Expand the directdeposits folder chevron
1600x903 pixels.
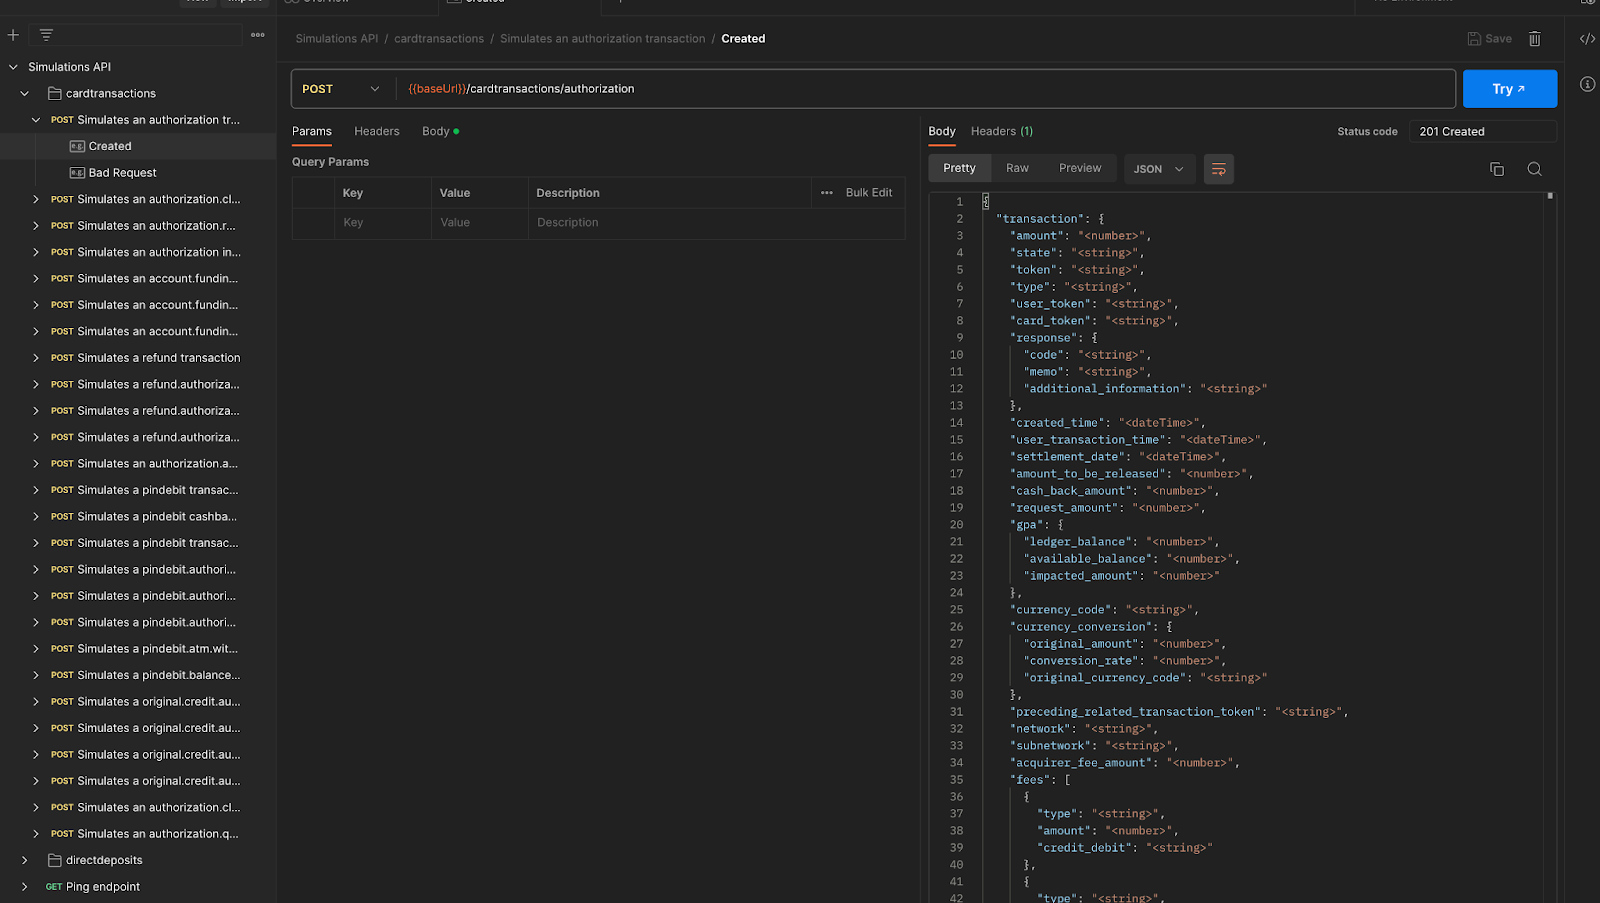[x=25, y=860]
